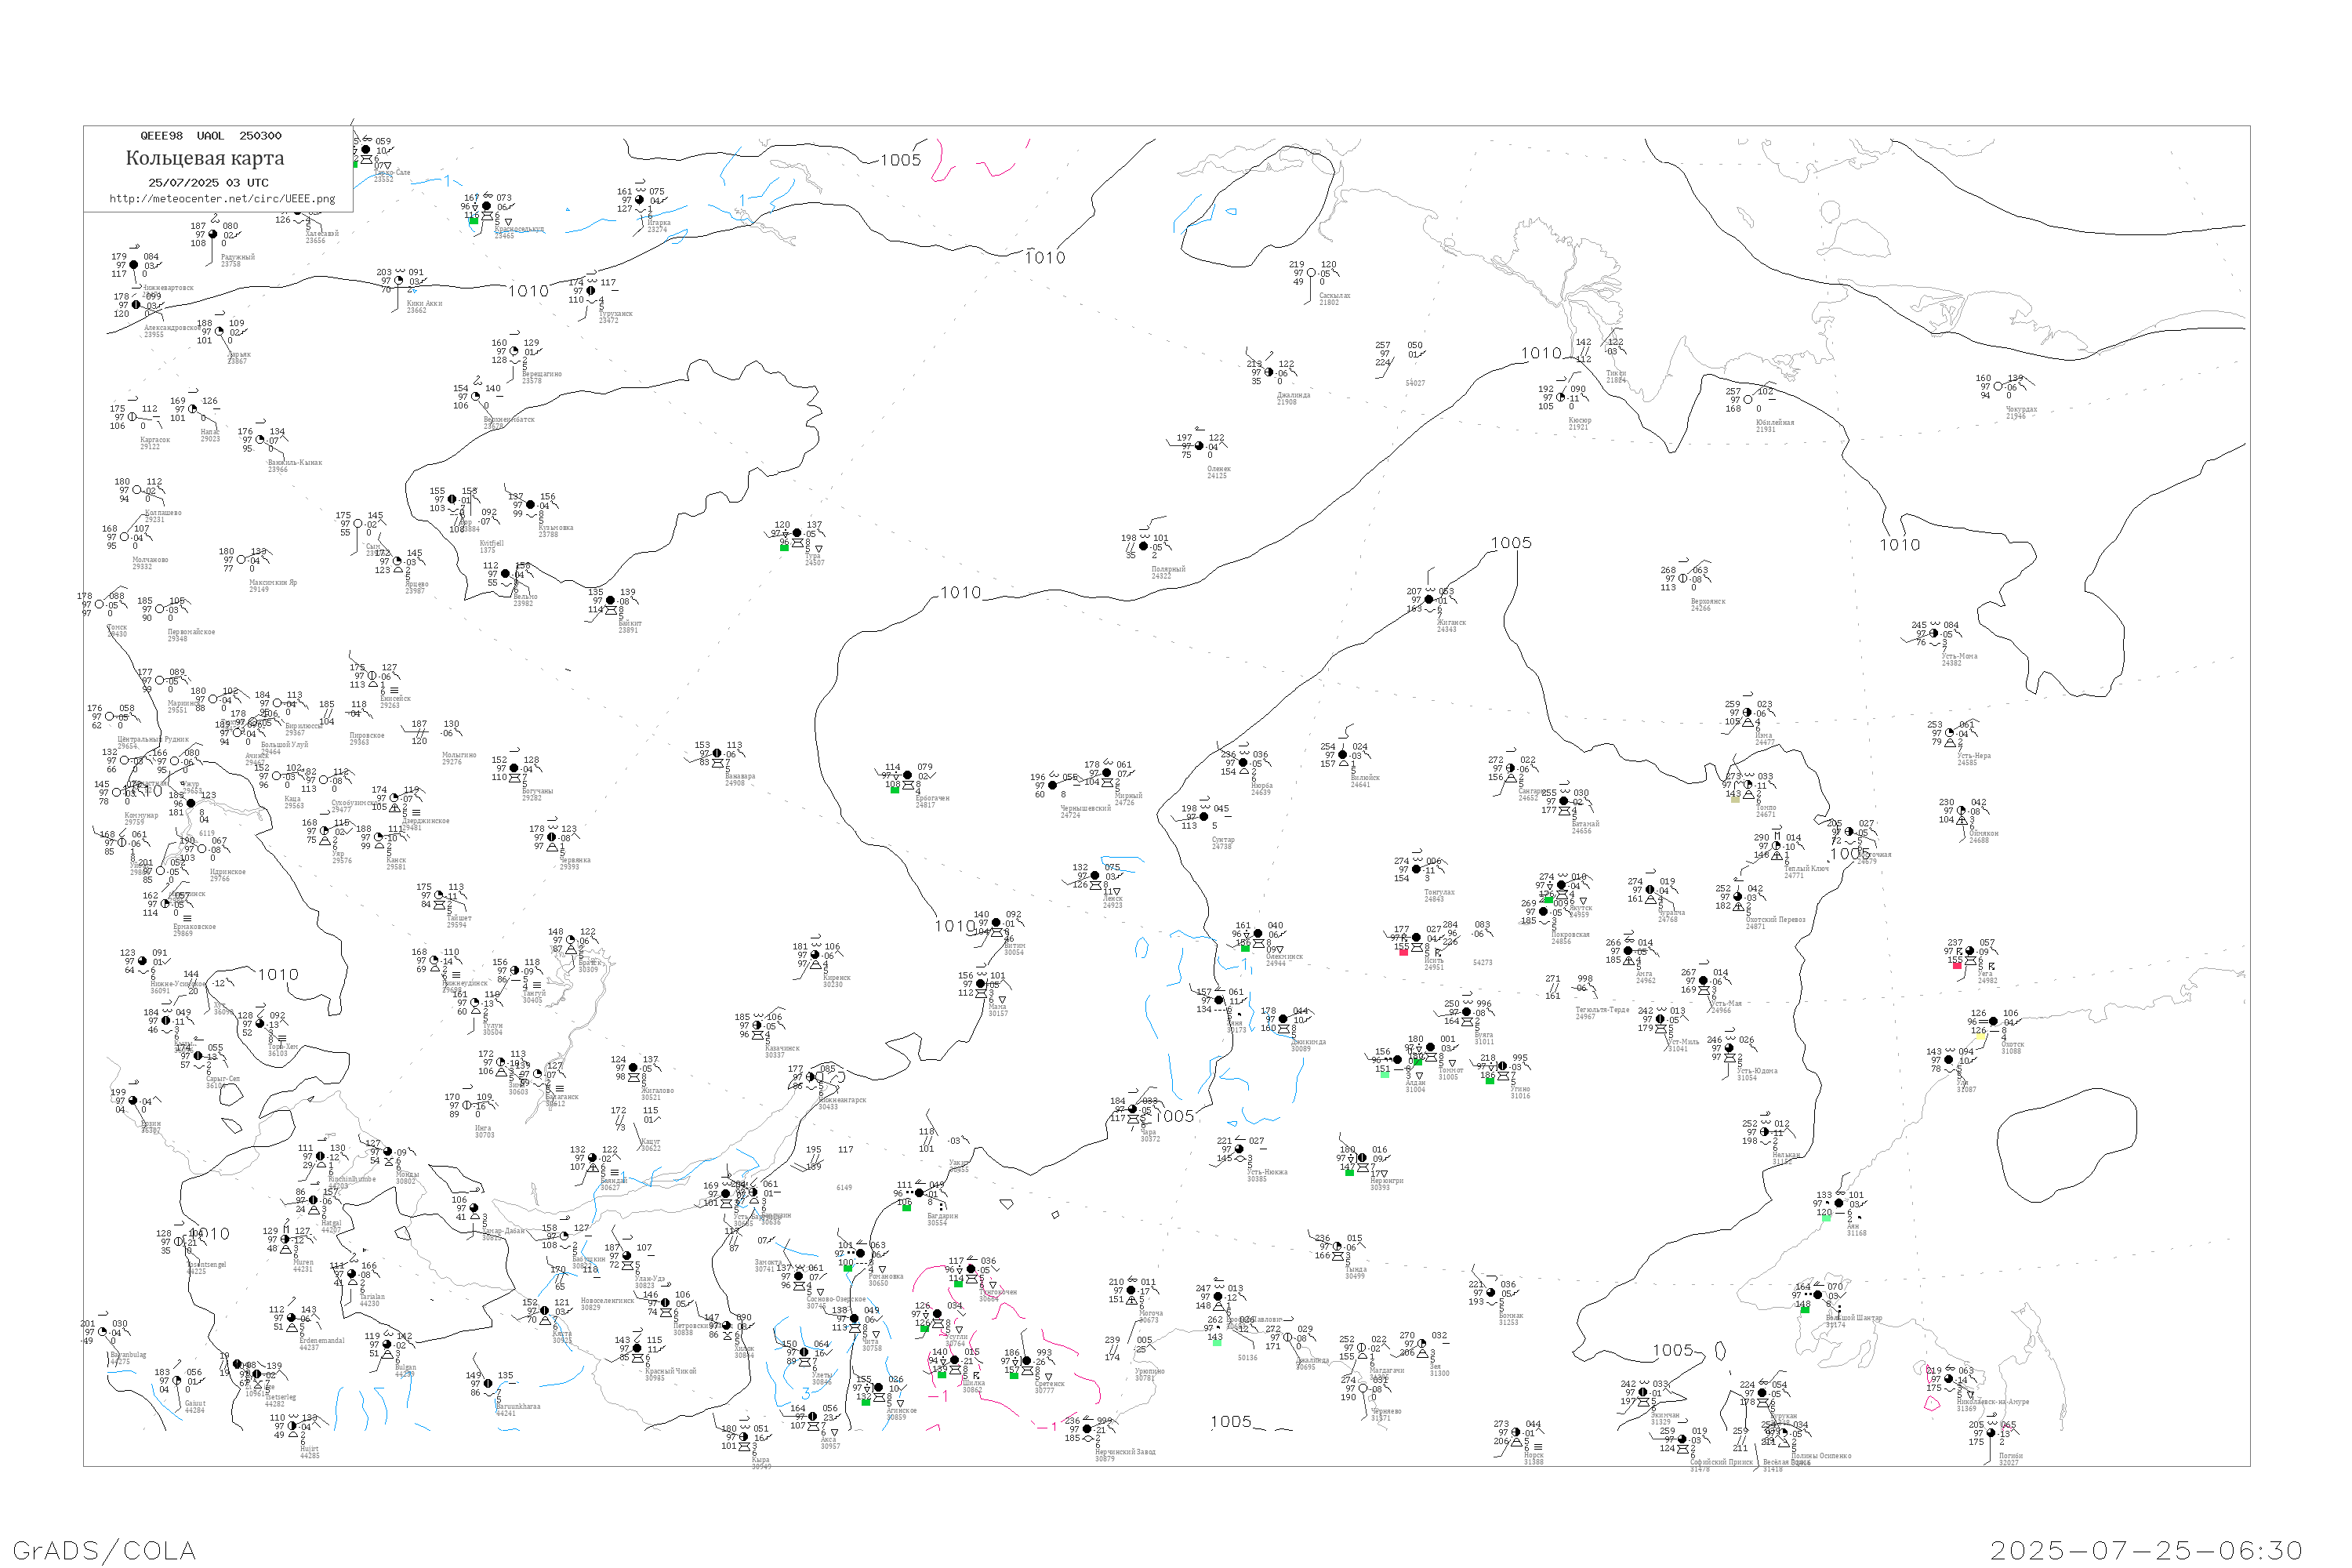The width and height of the screenshot is (2352, 1568).
Task: Click the Нерюнгри station circle symbol
Action: tap(1362, 1158)
